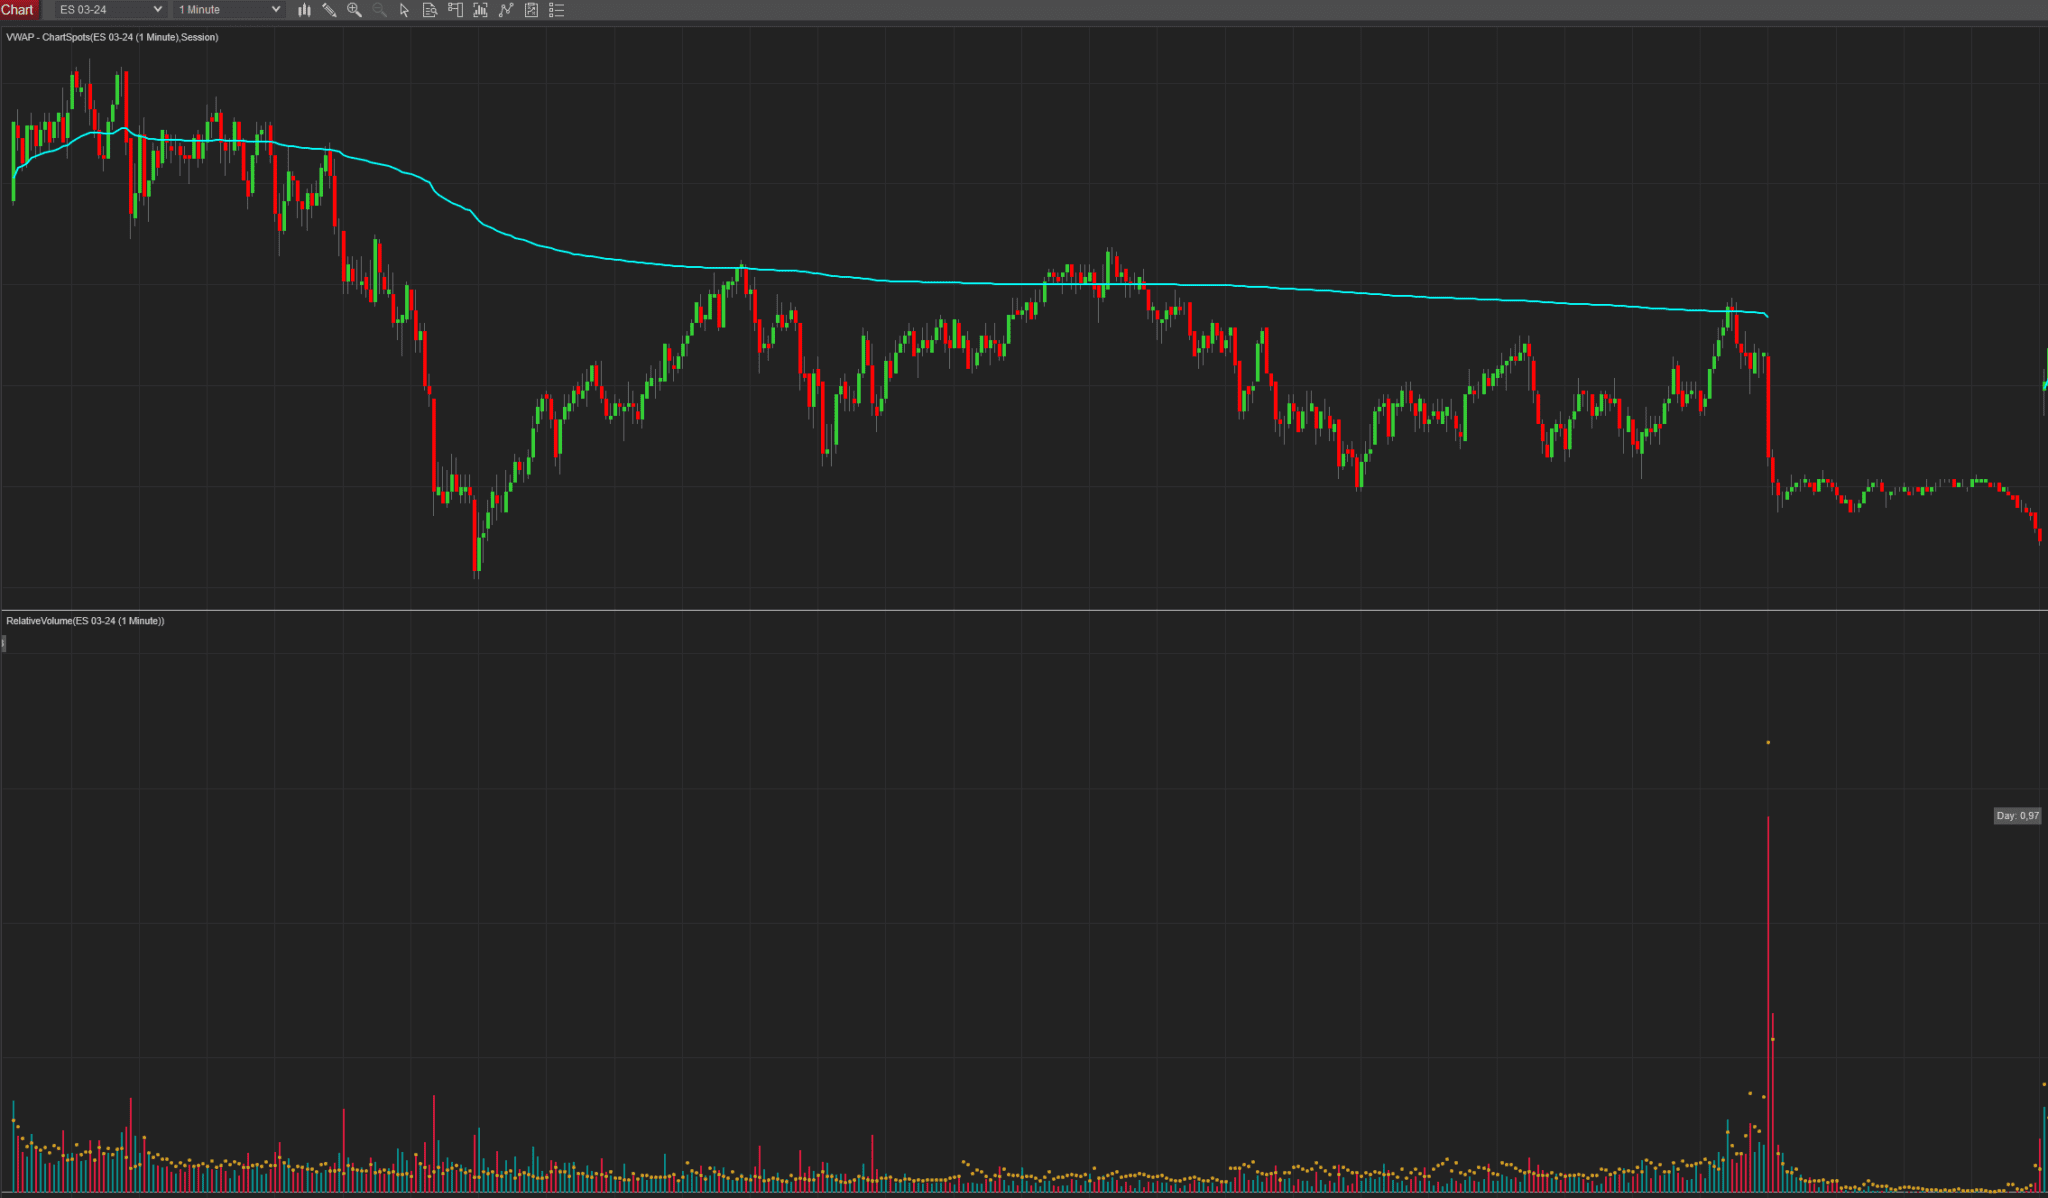The height and width of the screenshot is (1198, 2048).
Task: Open the chart settings grid icon
Action: click(530, 9)
